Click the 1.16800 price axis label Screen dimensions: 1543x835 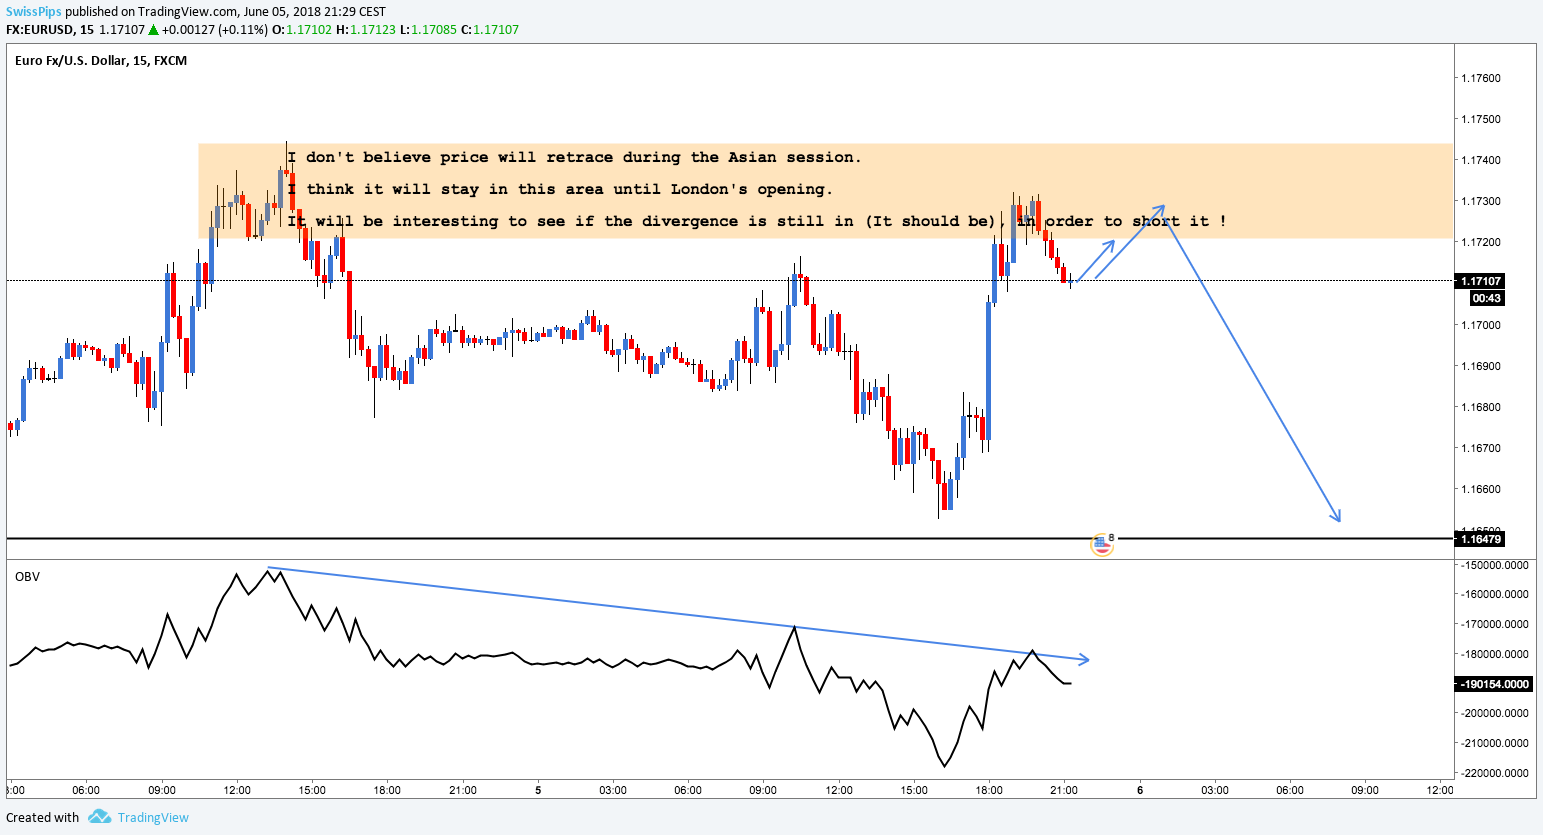coord(1481,407)
